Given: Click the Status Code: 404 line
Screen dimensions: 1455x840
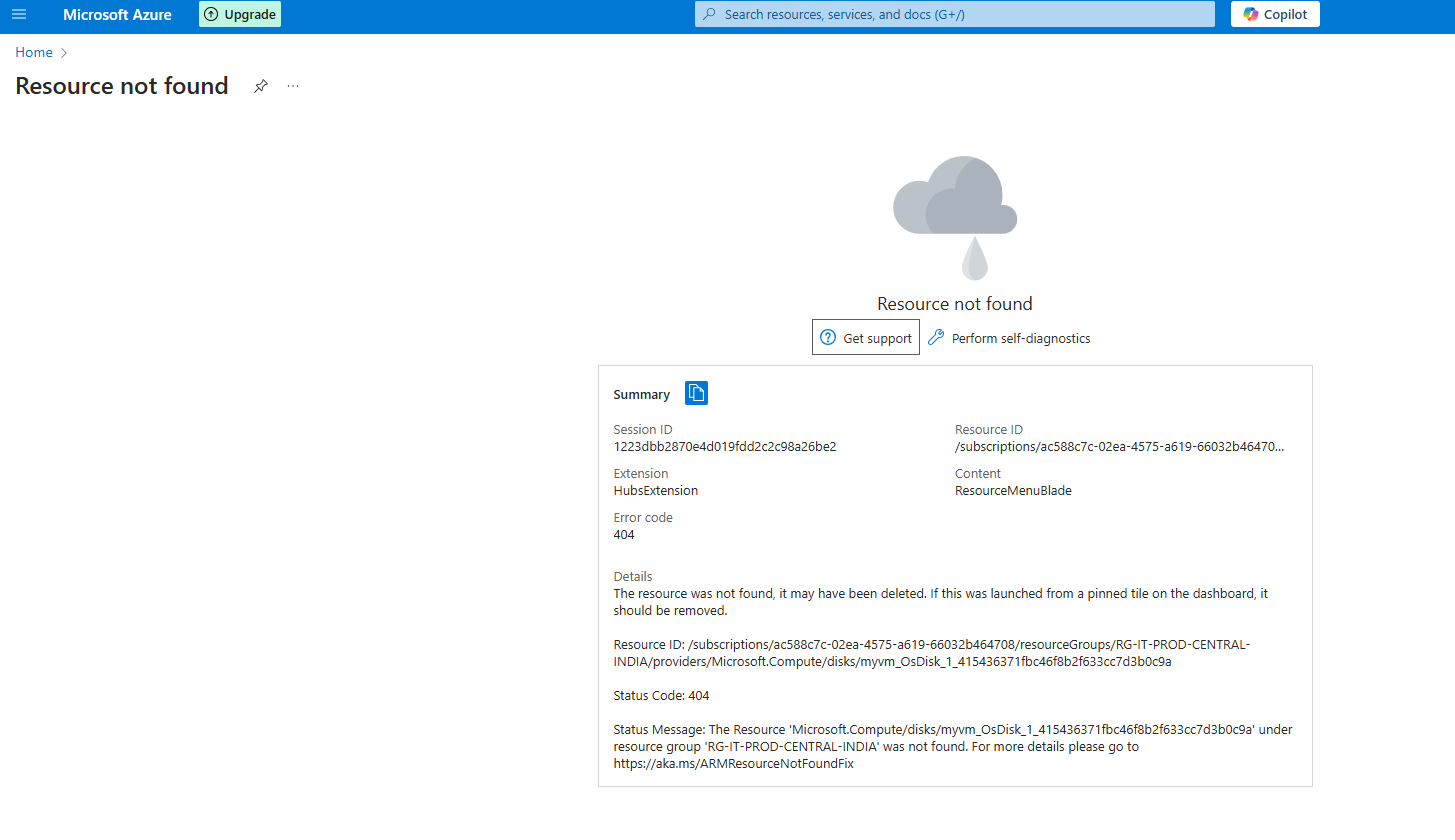Looking at the screenshot, I should (661, 695).
